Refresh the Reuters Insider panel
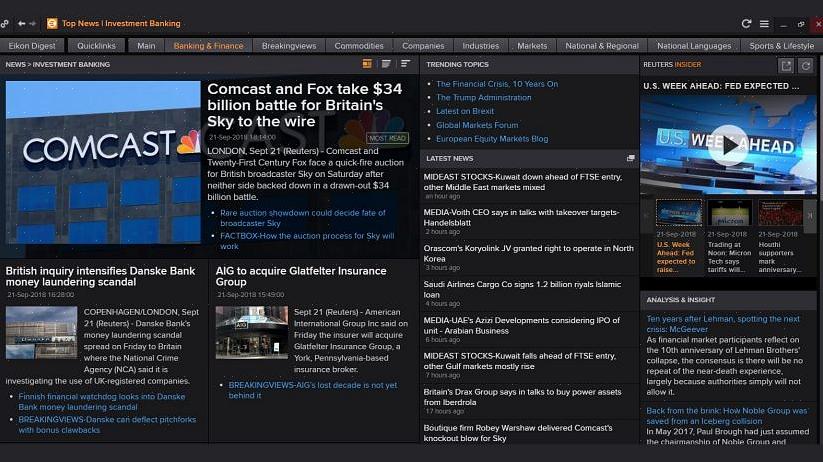823x462 pixels. [806, 65]
